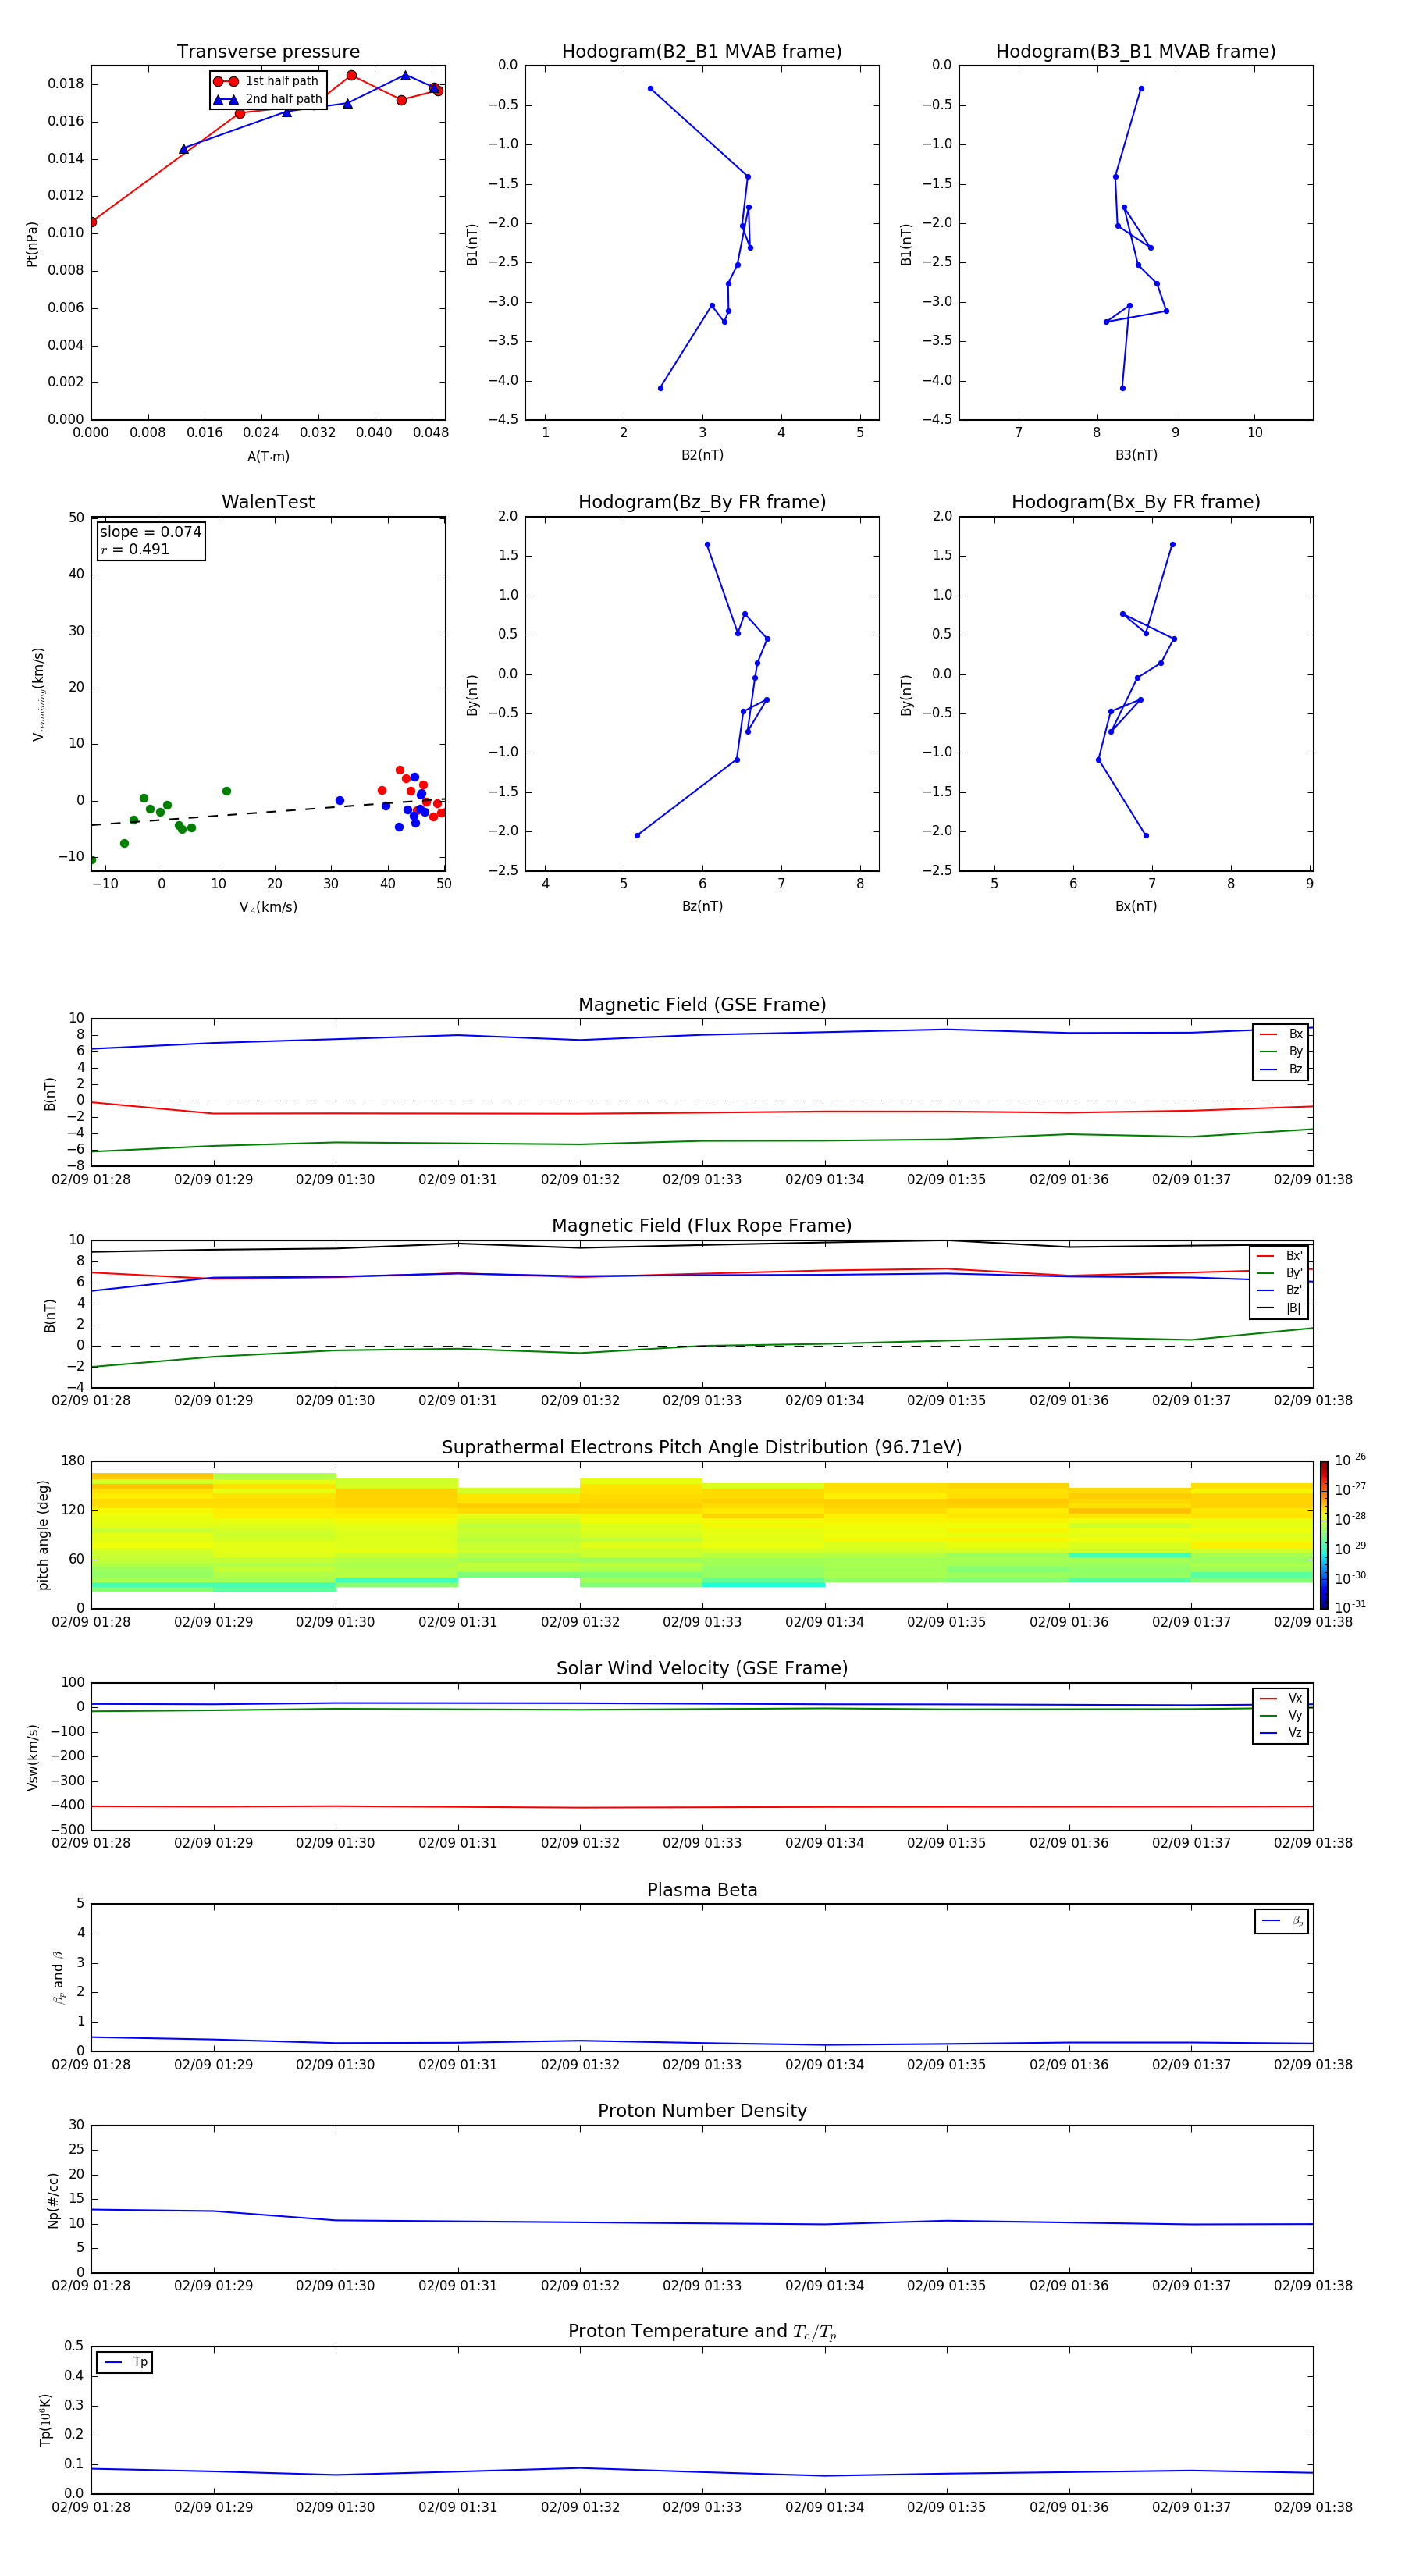Click the 'WalenTest' plot title

point(268,502)
